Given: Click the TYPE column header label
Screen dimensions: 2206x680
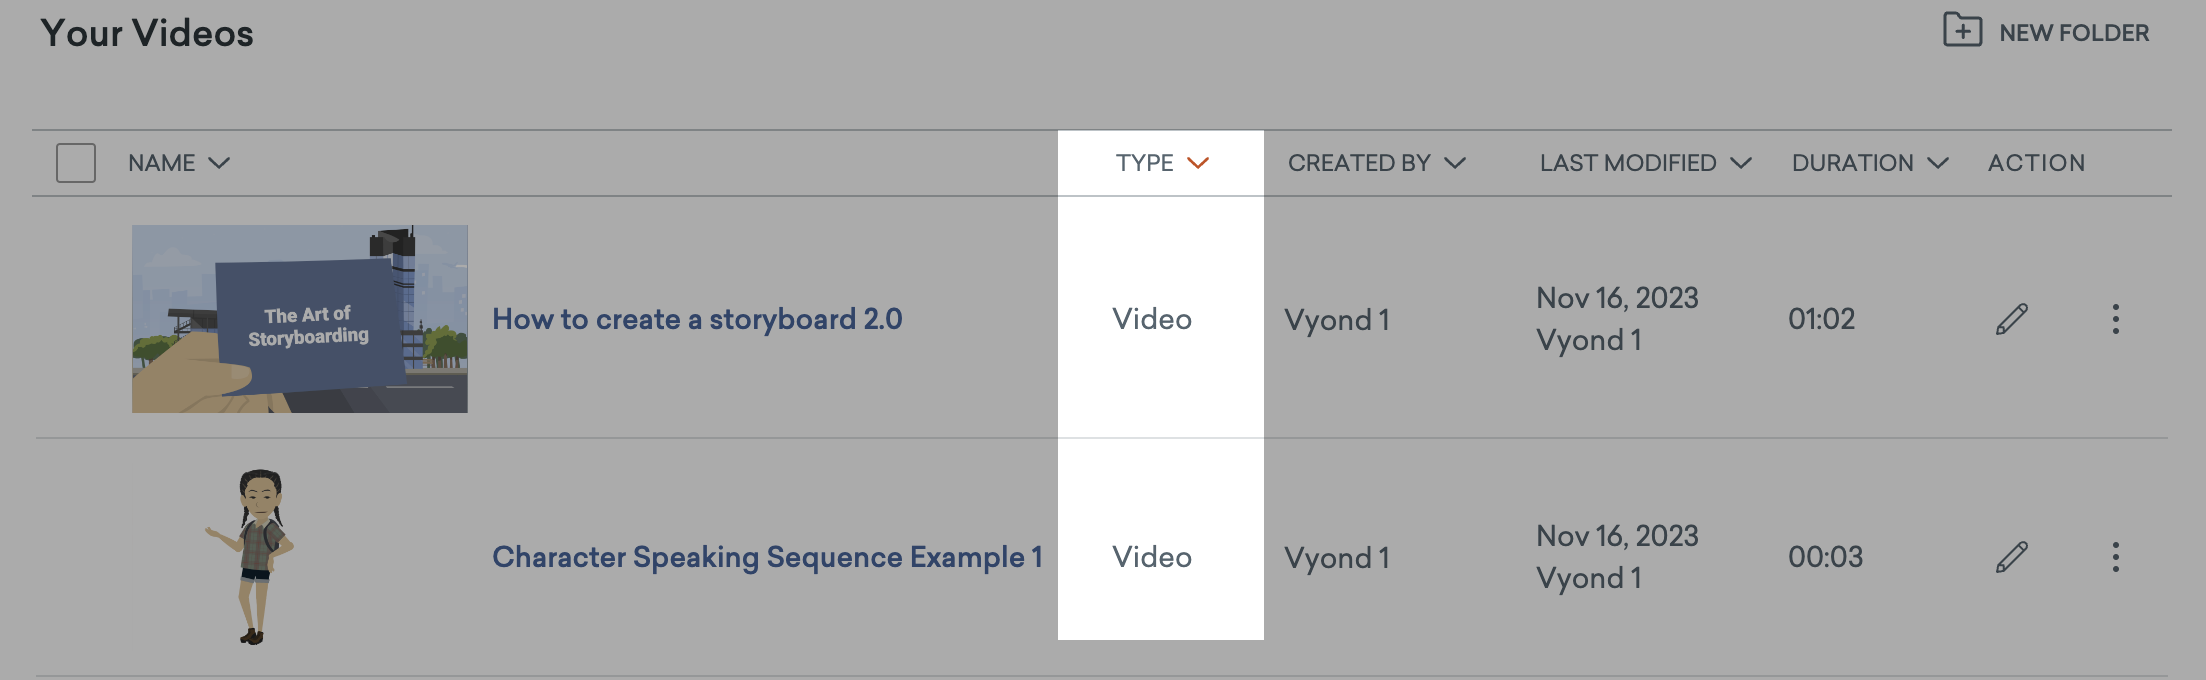Looking at the screenshot, I should click(1144, 163).
